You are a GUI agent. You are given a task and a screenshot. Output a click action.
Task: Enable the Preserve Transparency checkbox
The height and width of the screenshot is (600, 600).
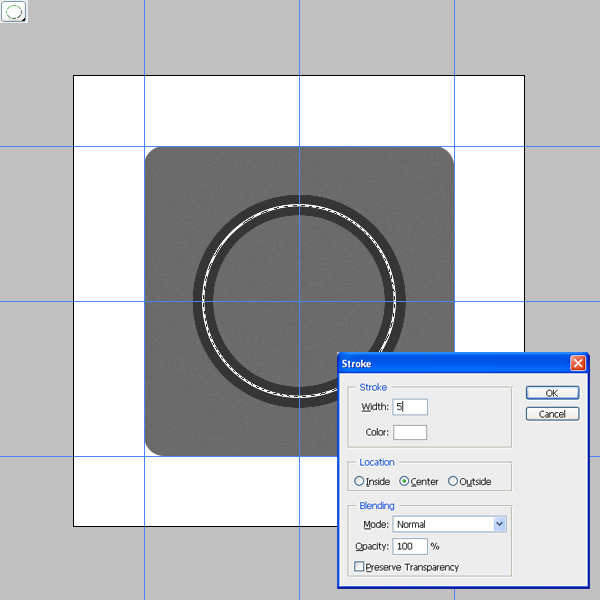[x=360, y=567]
